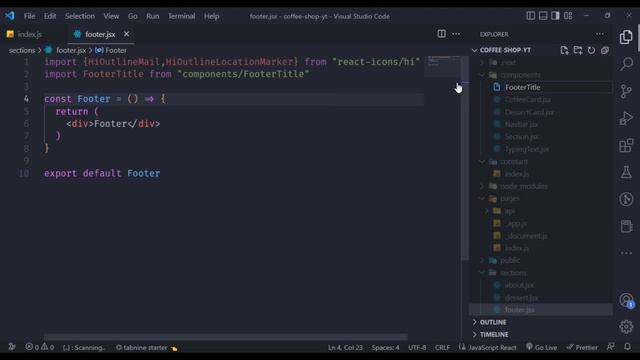Click sections in the breadcrumb
This screenshot has height=360, width=640.
22,50
